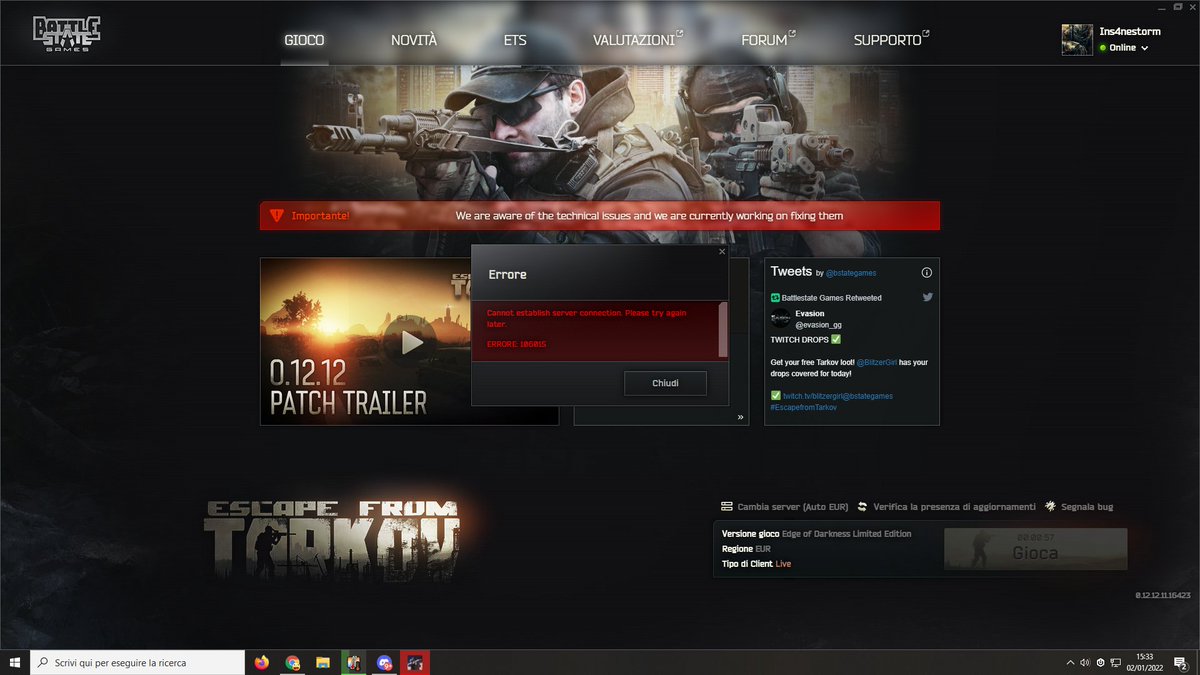Image resolution: width=1200 pixels, height=675 pixels.
Task: Open the NOVITÀ tab
Action: 414,40
